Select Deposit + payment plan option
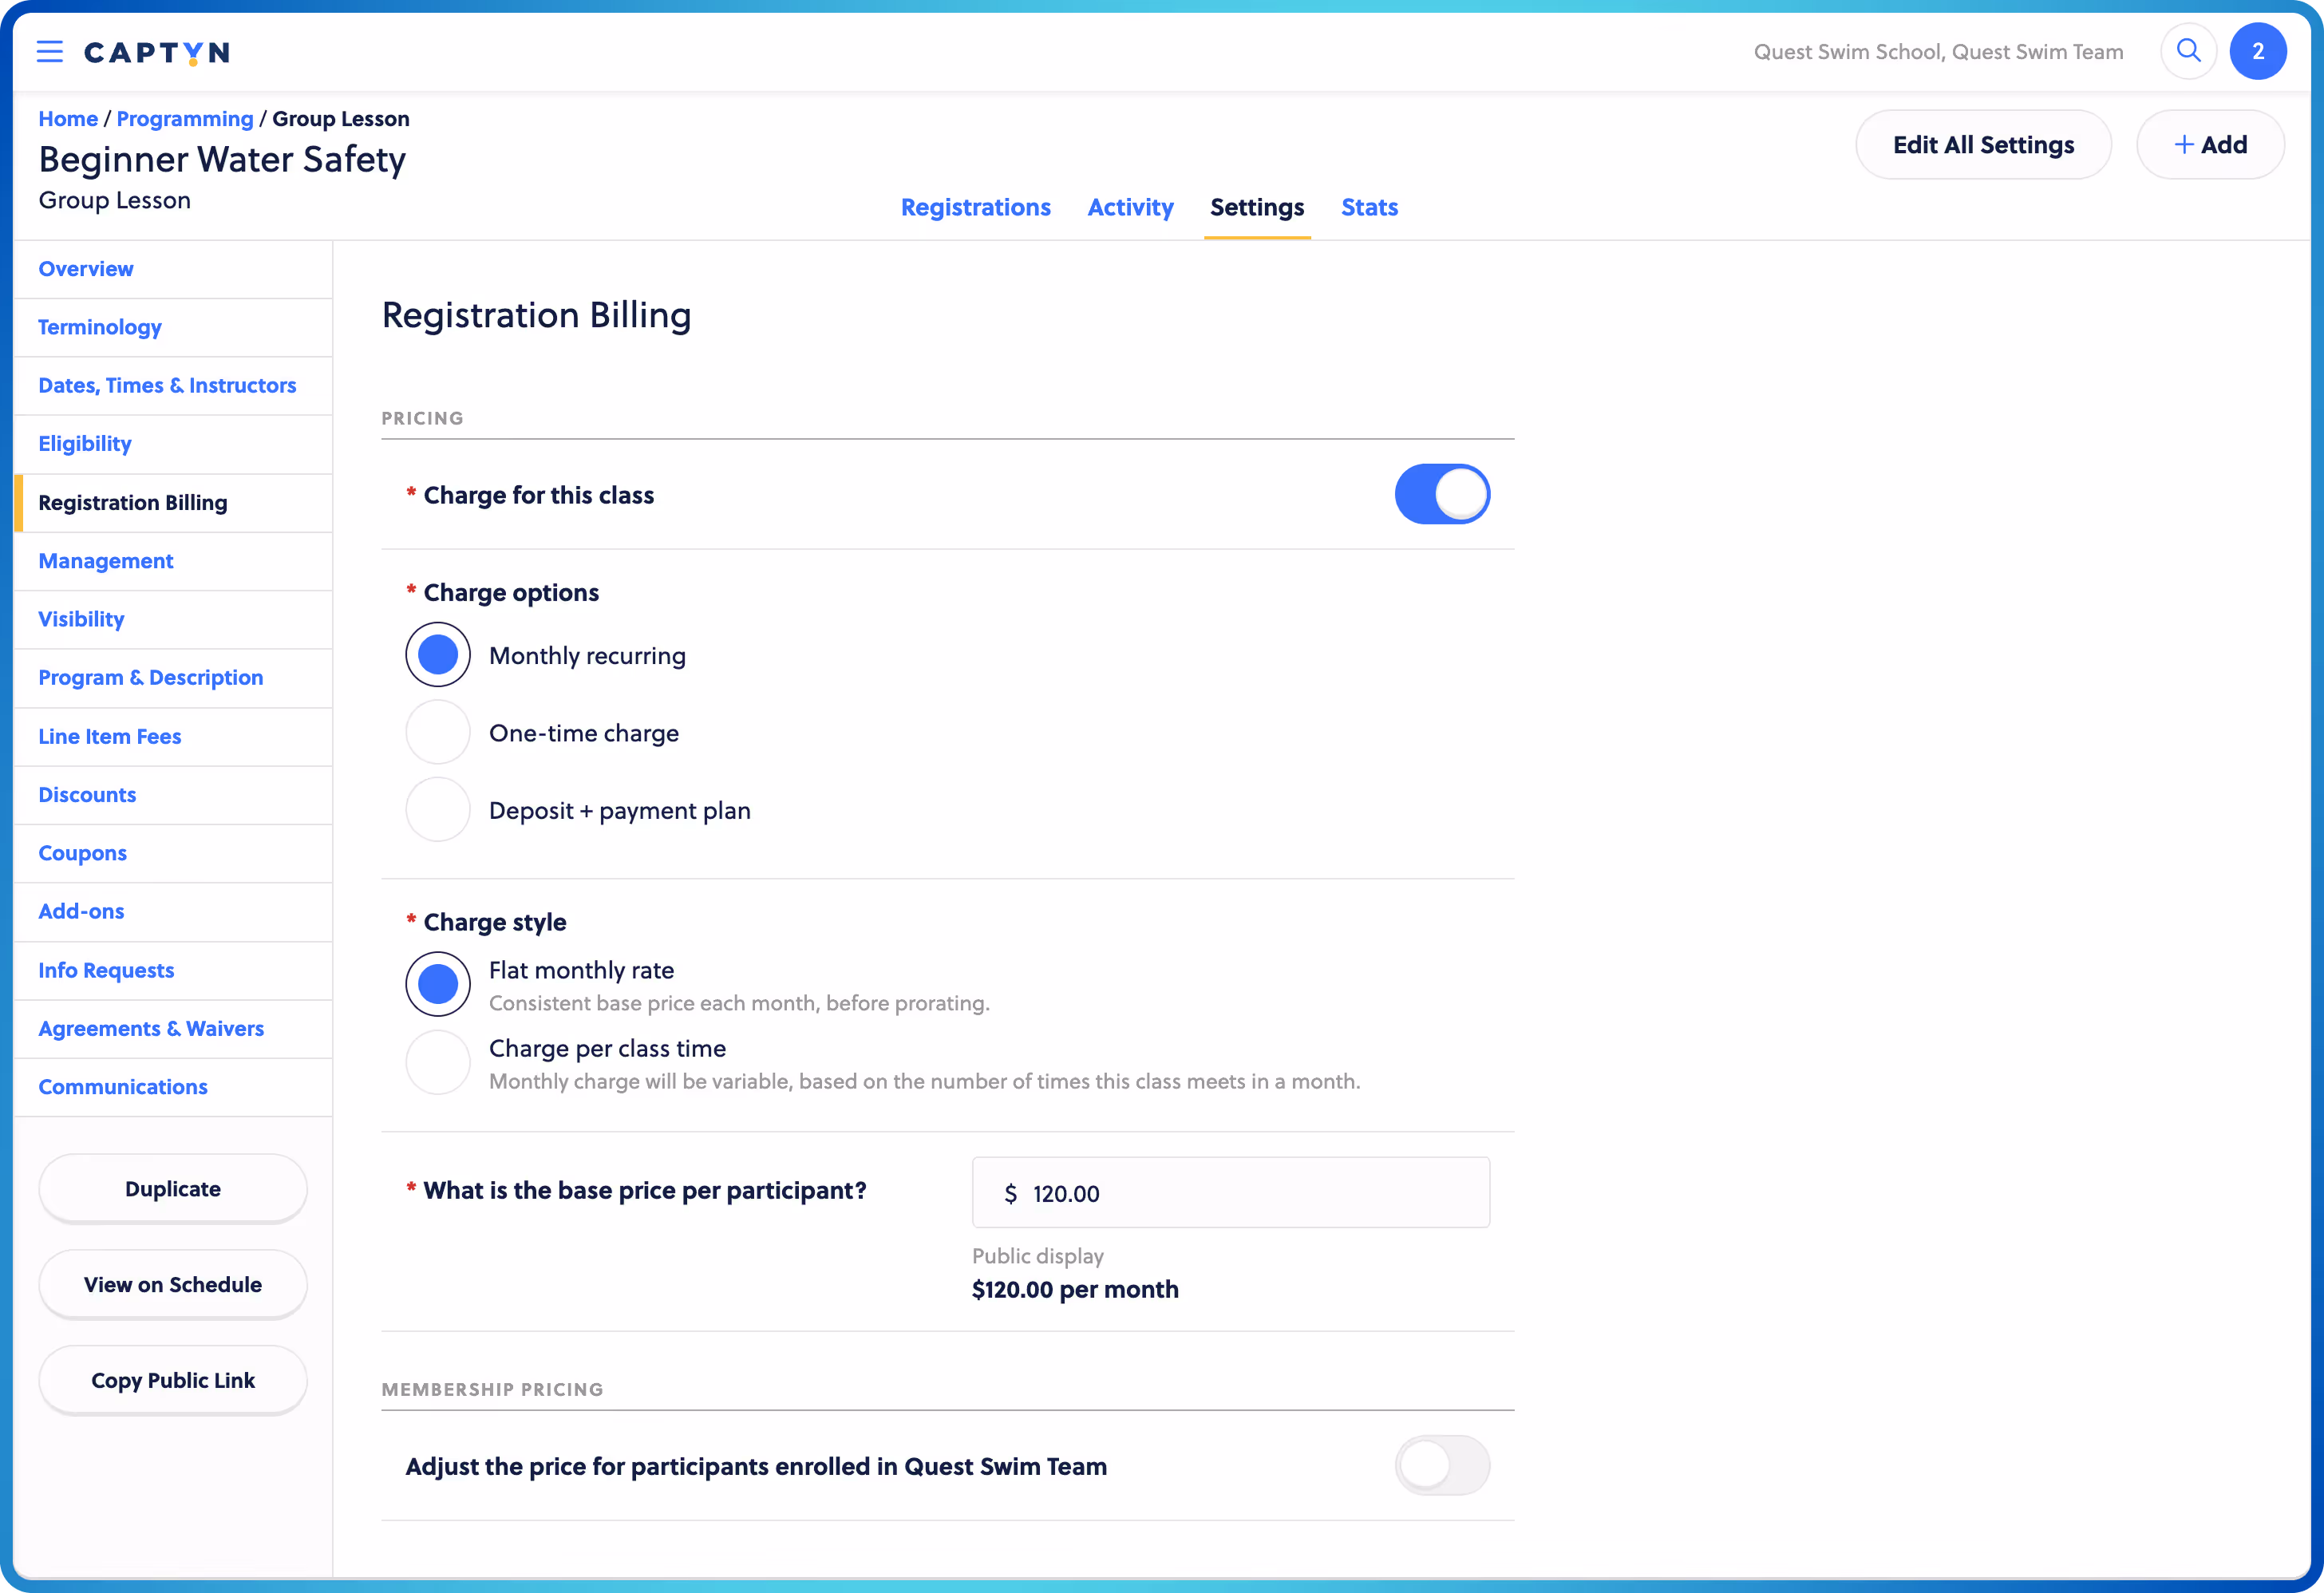The width and height of the screenshot is (2324, 1593). pos(437,810)
